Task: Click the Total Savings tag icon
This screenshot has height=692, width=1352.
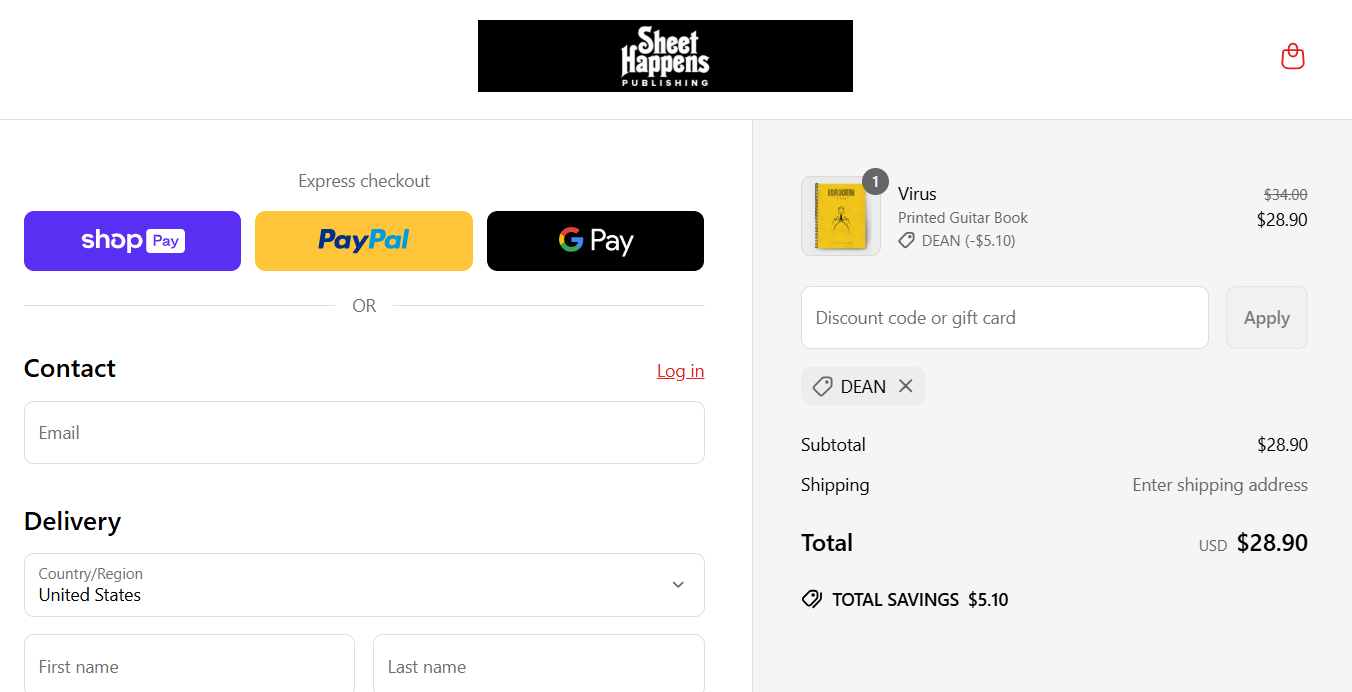Action: (x=812, y=600)
